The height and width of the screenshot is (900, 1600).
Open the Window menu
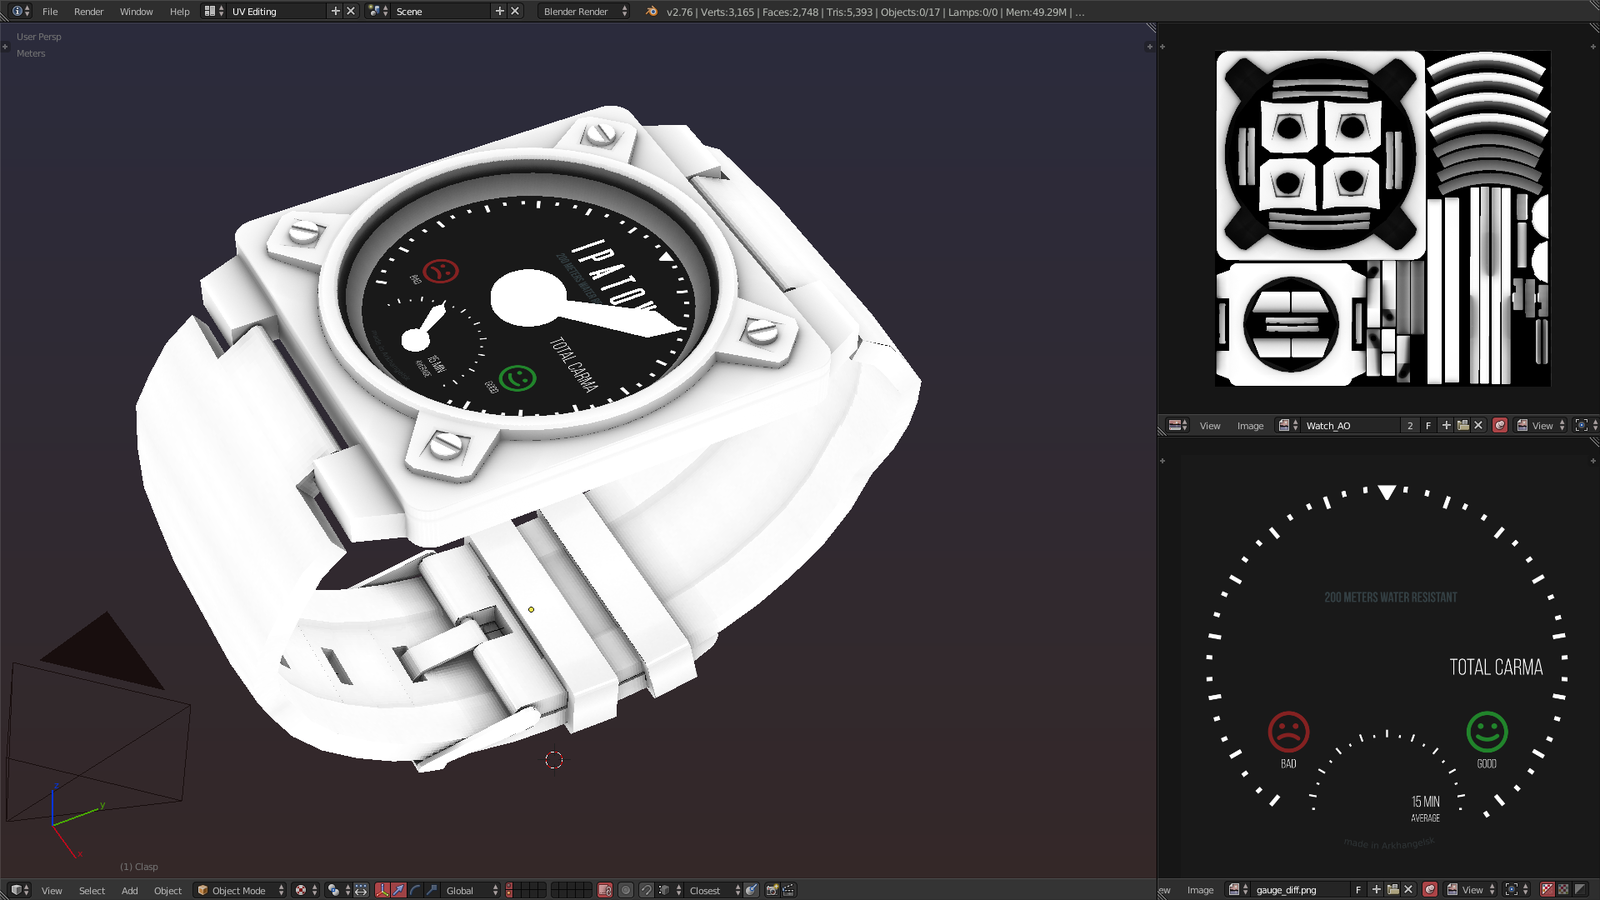coord(136,12)
